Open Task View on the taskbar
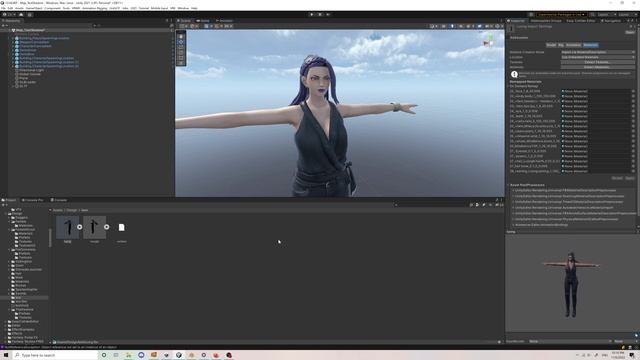640x360 pixels. click(x=116, y=355)
